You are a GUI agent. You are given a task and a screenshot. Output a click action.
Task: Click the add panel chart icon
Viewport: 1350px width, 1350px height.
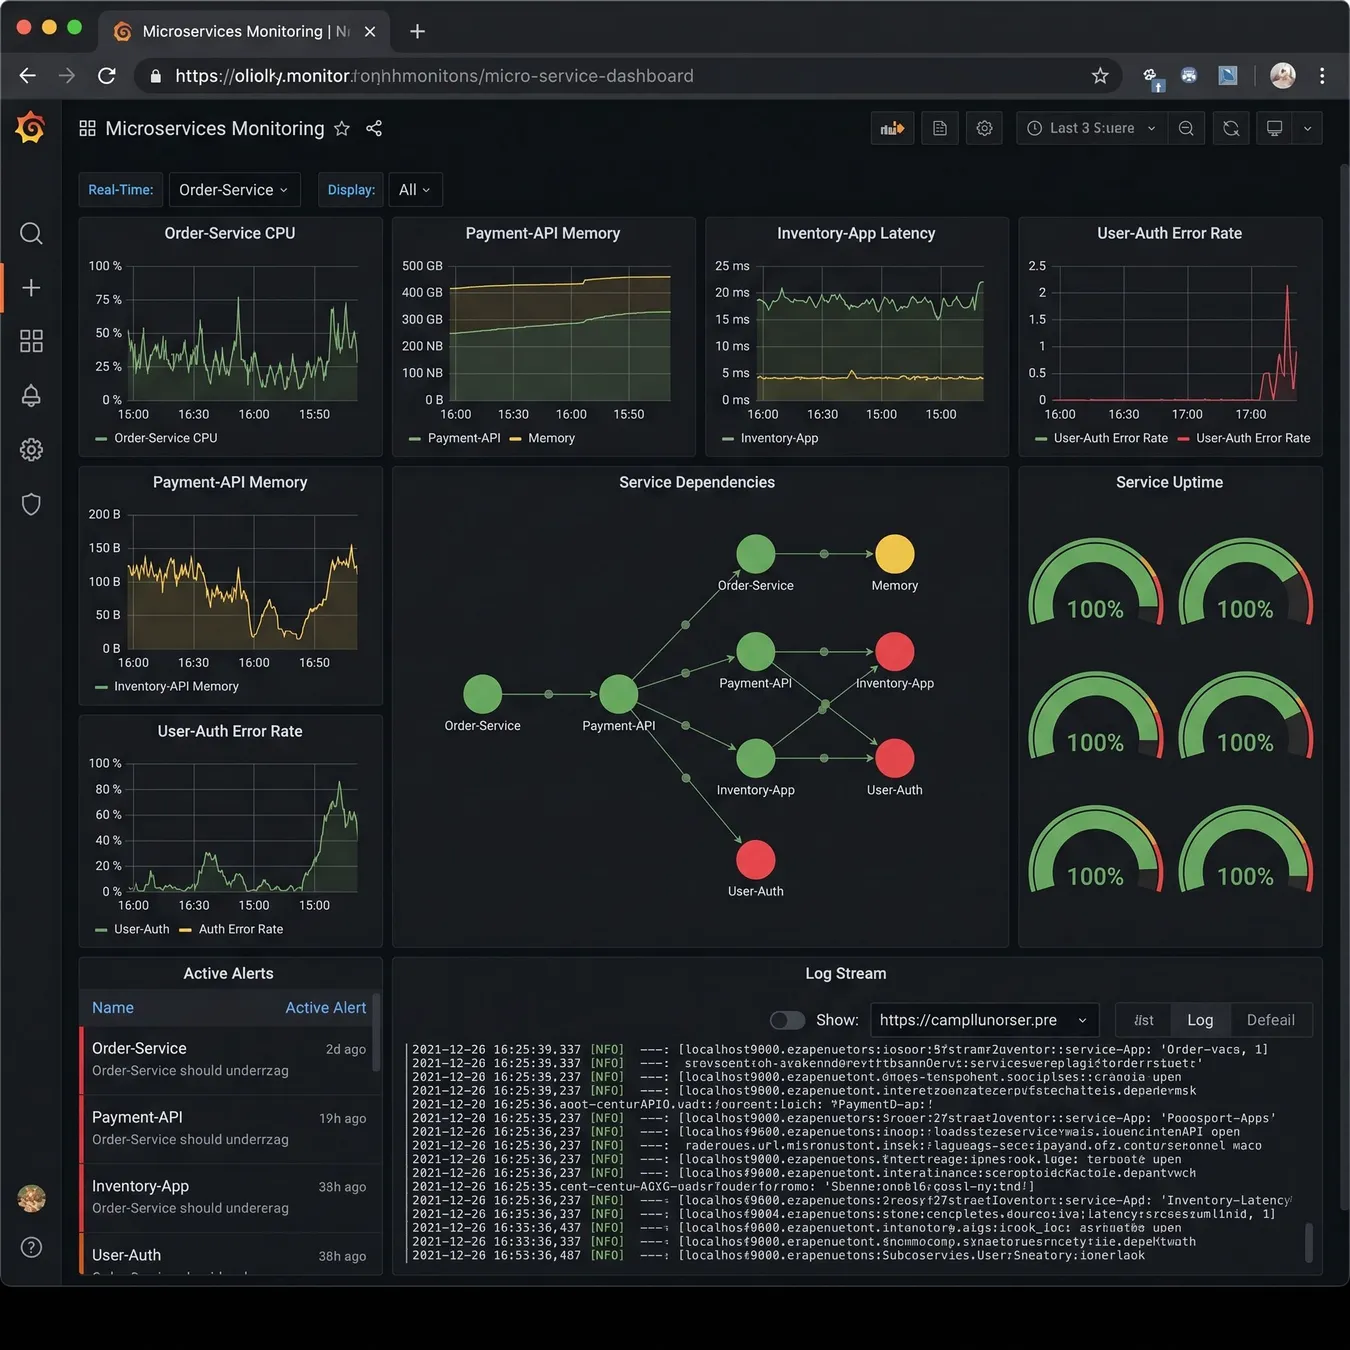[x=892, y=128]
